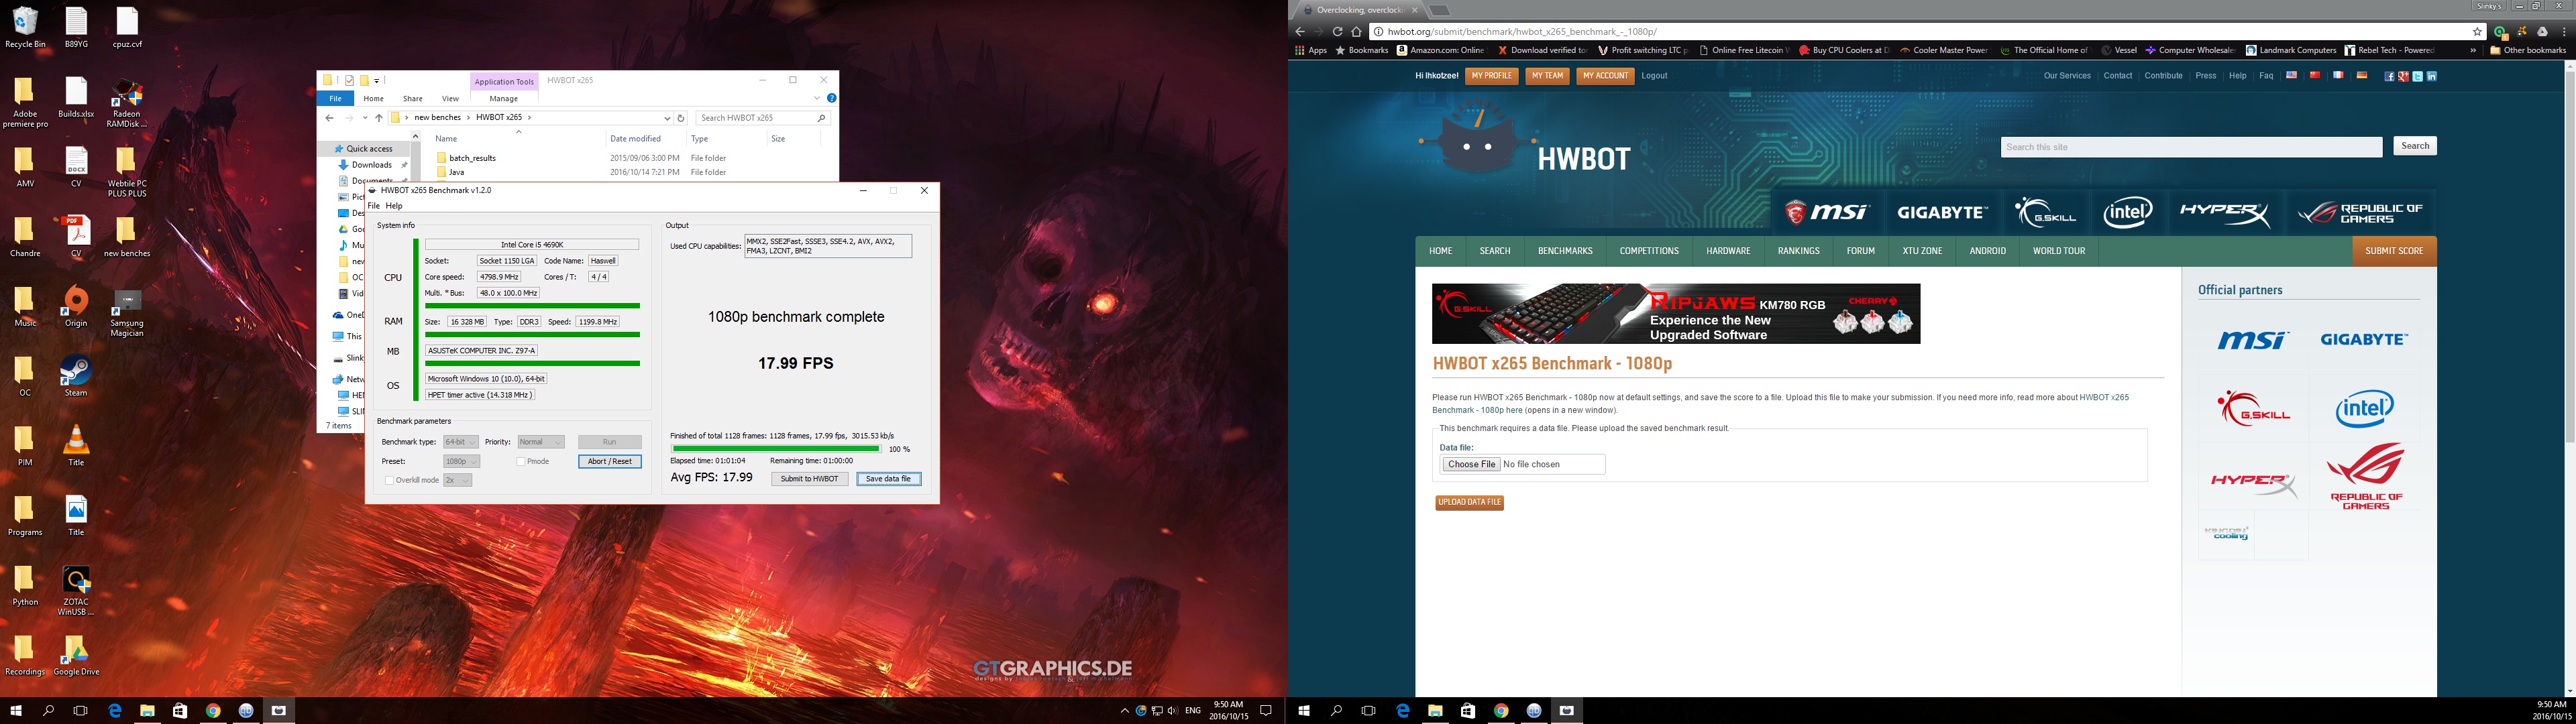Open the new benches desktop folder

[x=127, y=238]
